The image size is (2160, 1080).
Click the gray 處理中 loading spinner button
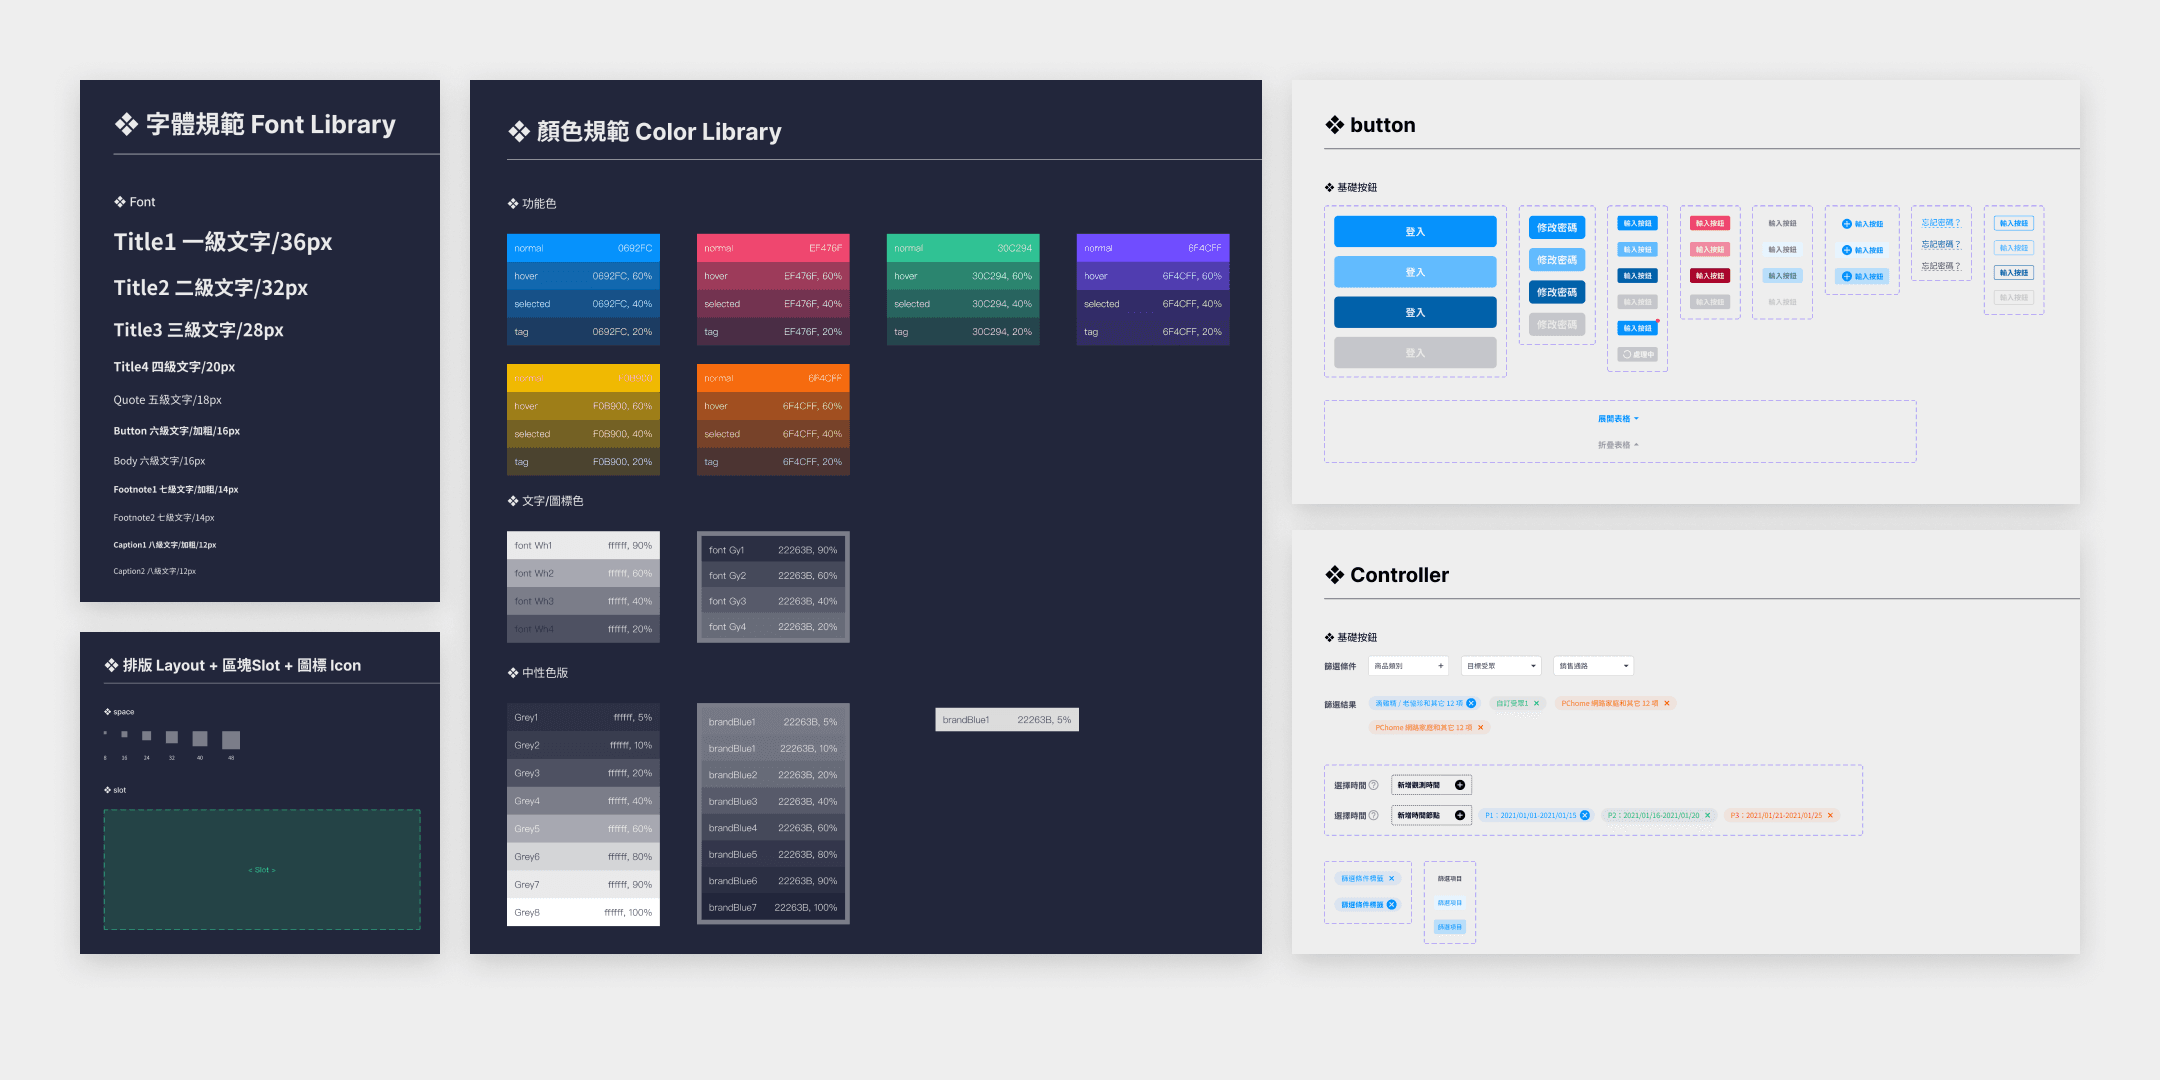tap(1638, 354)
